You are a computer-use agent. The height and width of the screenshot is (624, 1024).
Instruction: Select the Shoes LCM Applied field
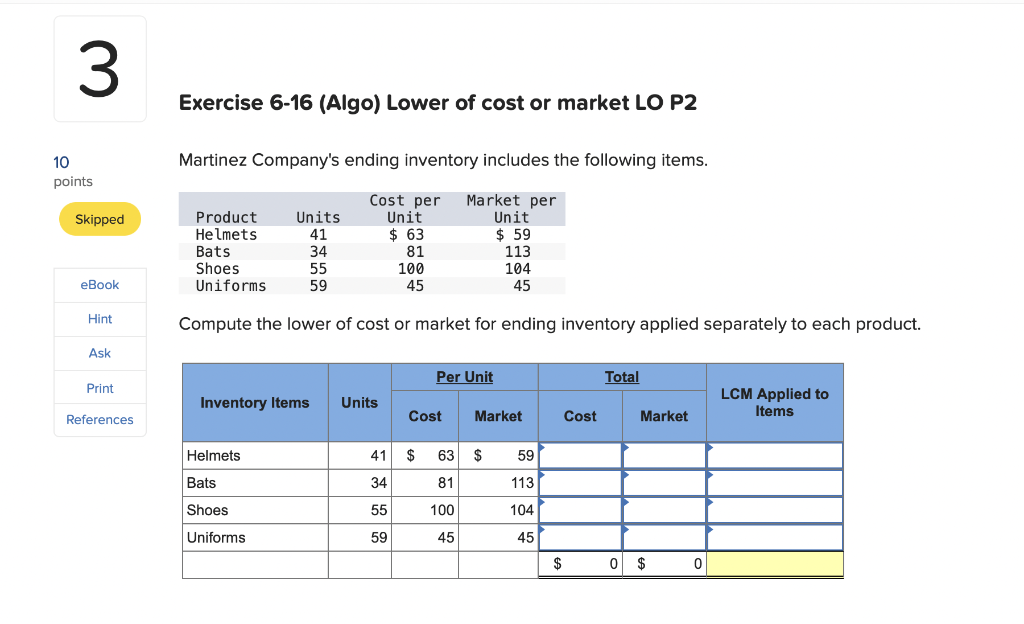coord(774,510)
